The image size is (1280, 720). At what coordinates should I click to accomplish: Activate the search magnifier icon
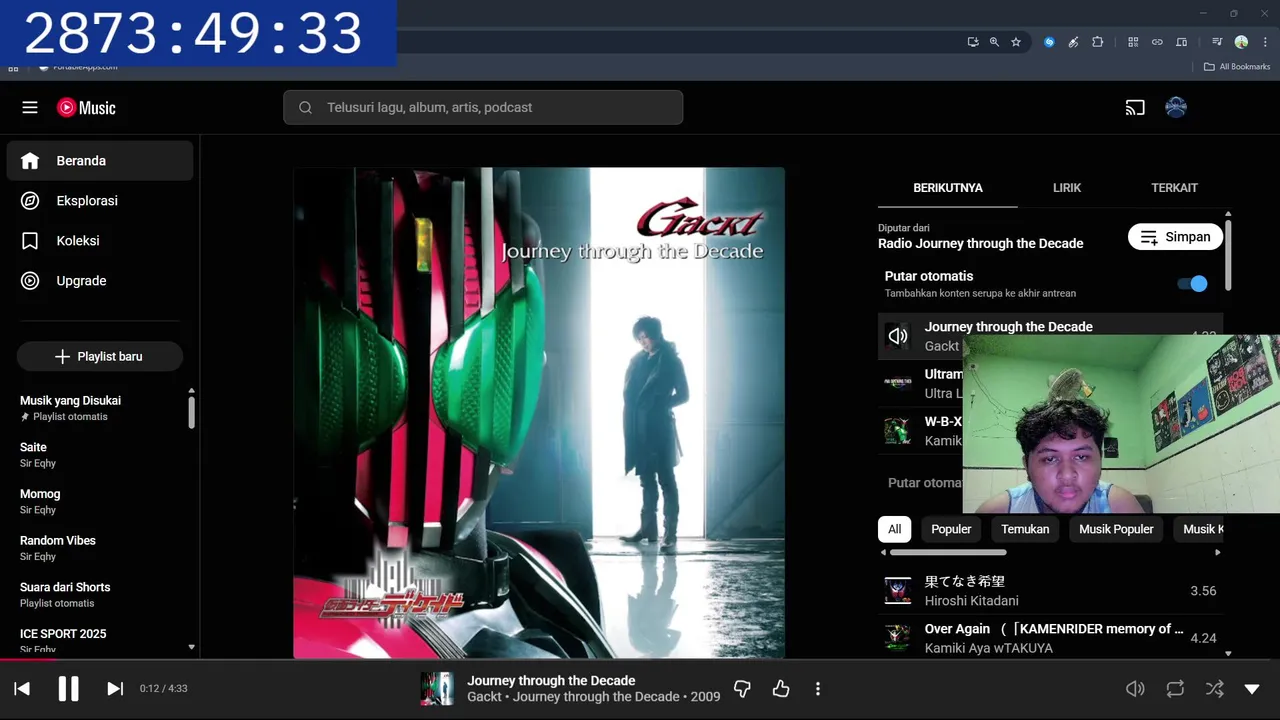click(x=306, y=107)
